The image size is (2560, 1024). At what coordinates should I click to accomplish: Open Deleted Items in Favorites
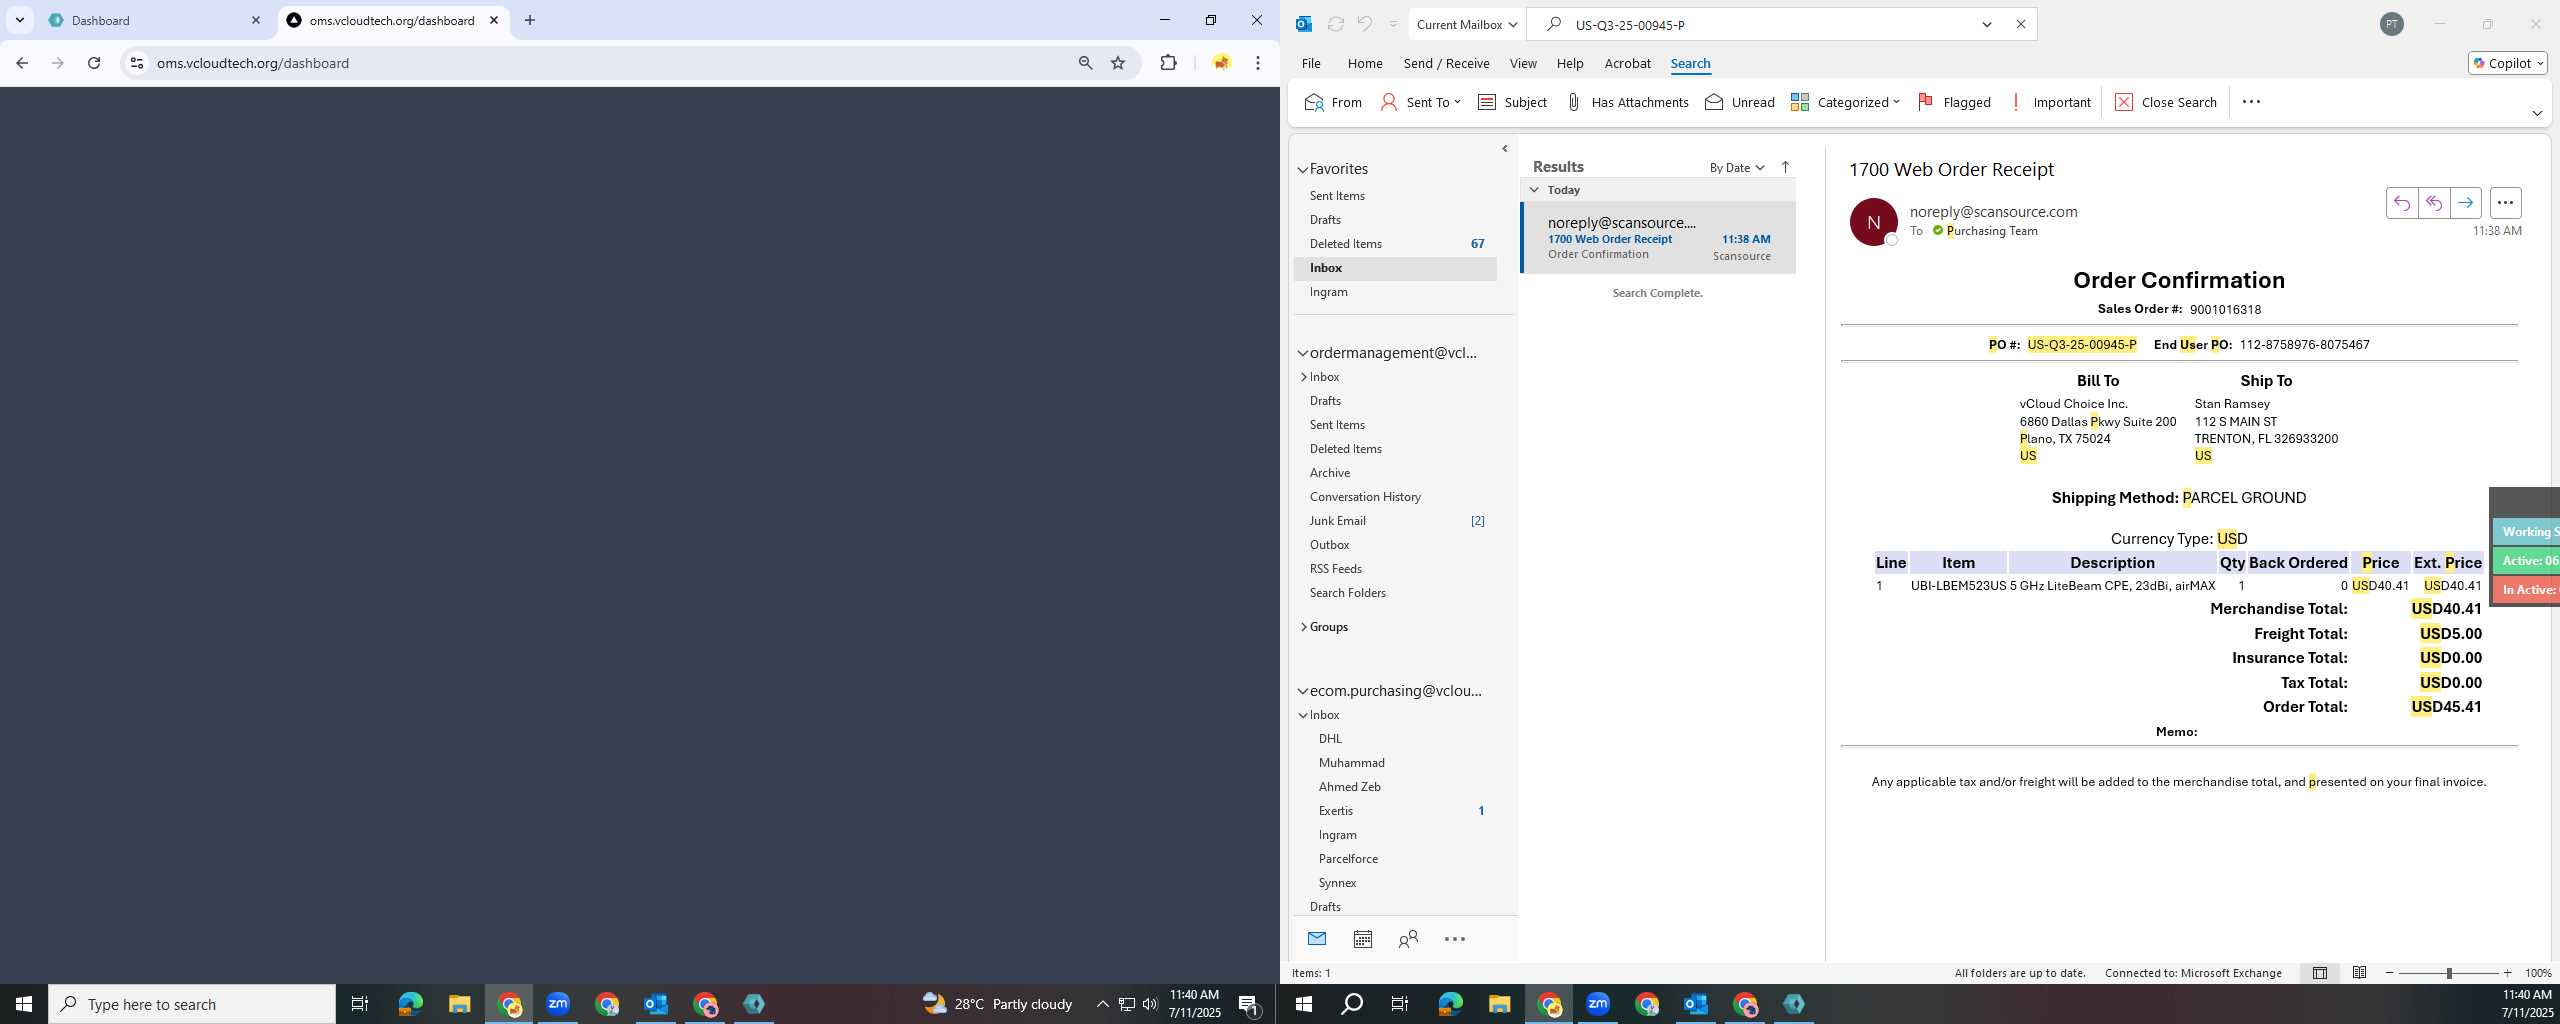point(1396,244)
